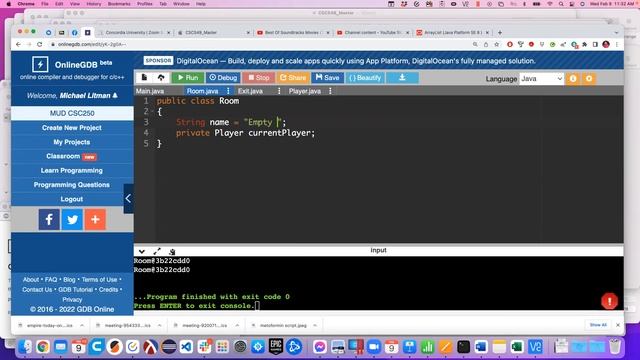This screenshot has width=640, height=360.
Task: Fold the class block on line 2
Action: tap(153, 111)
